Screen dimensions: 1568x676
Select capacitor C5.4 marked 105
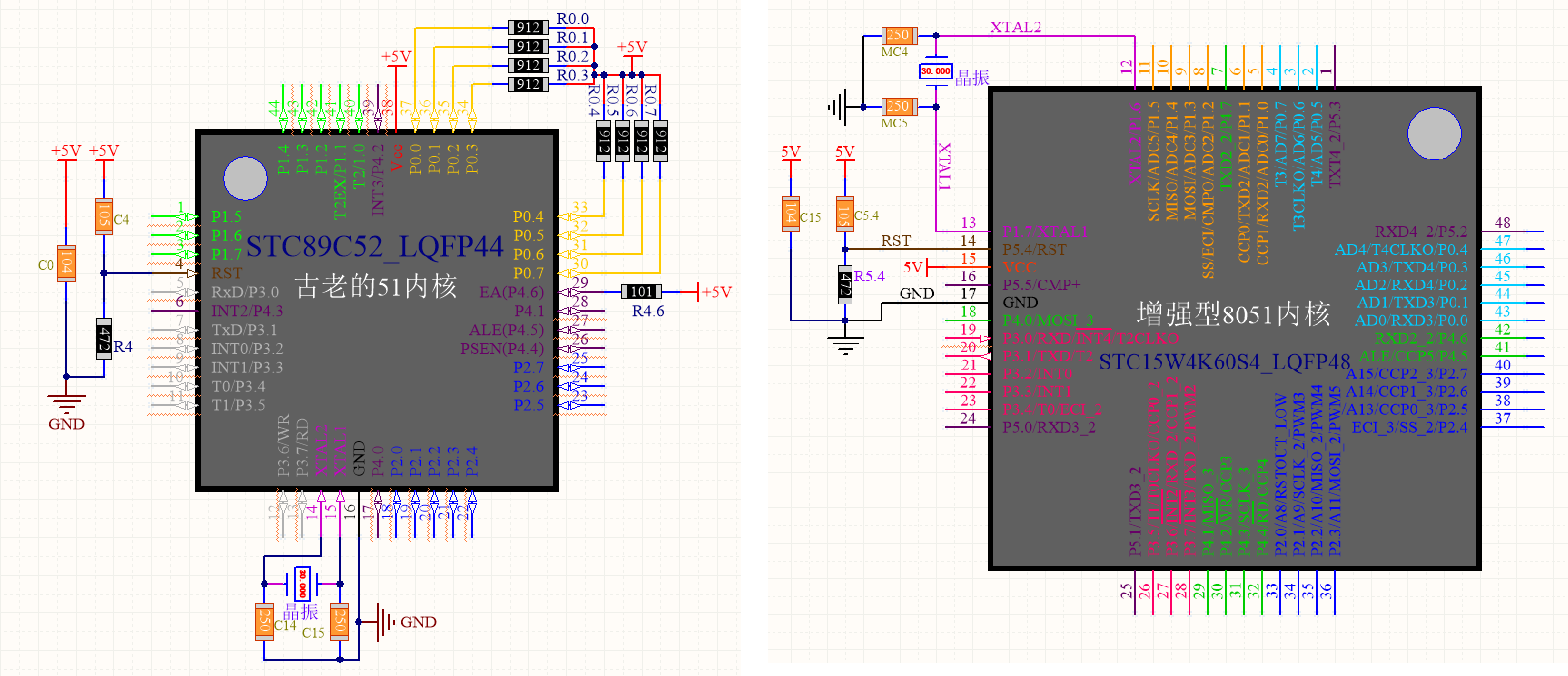click(845, 213)
